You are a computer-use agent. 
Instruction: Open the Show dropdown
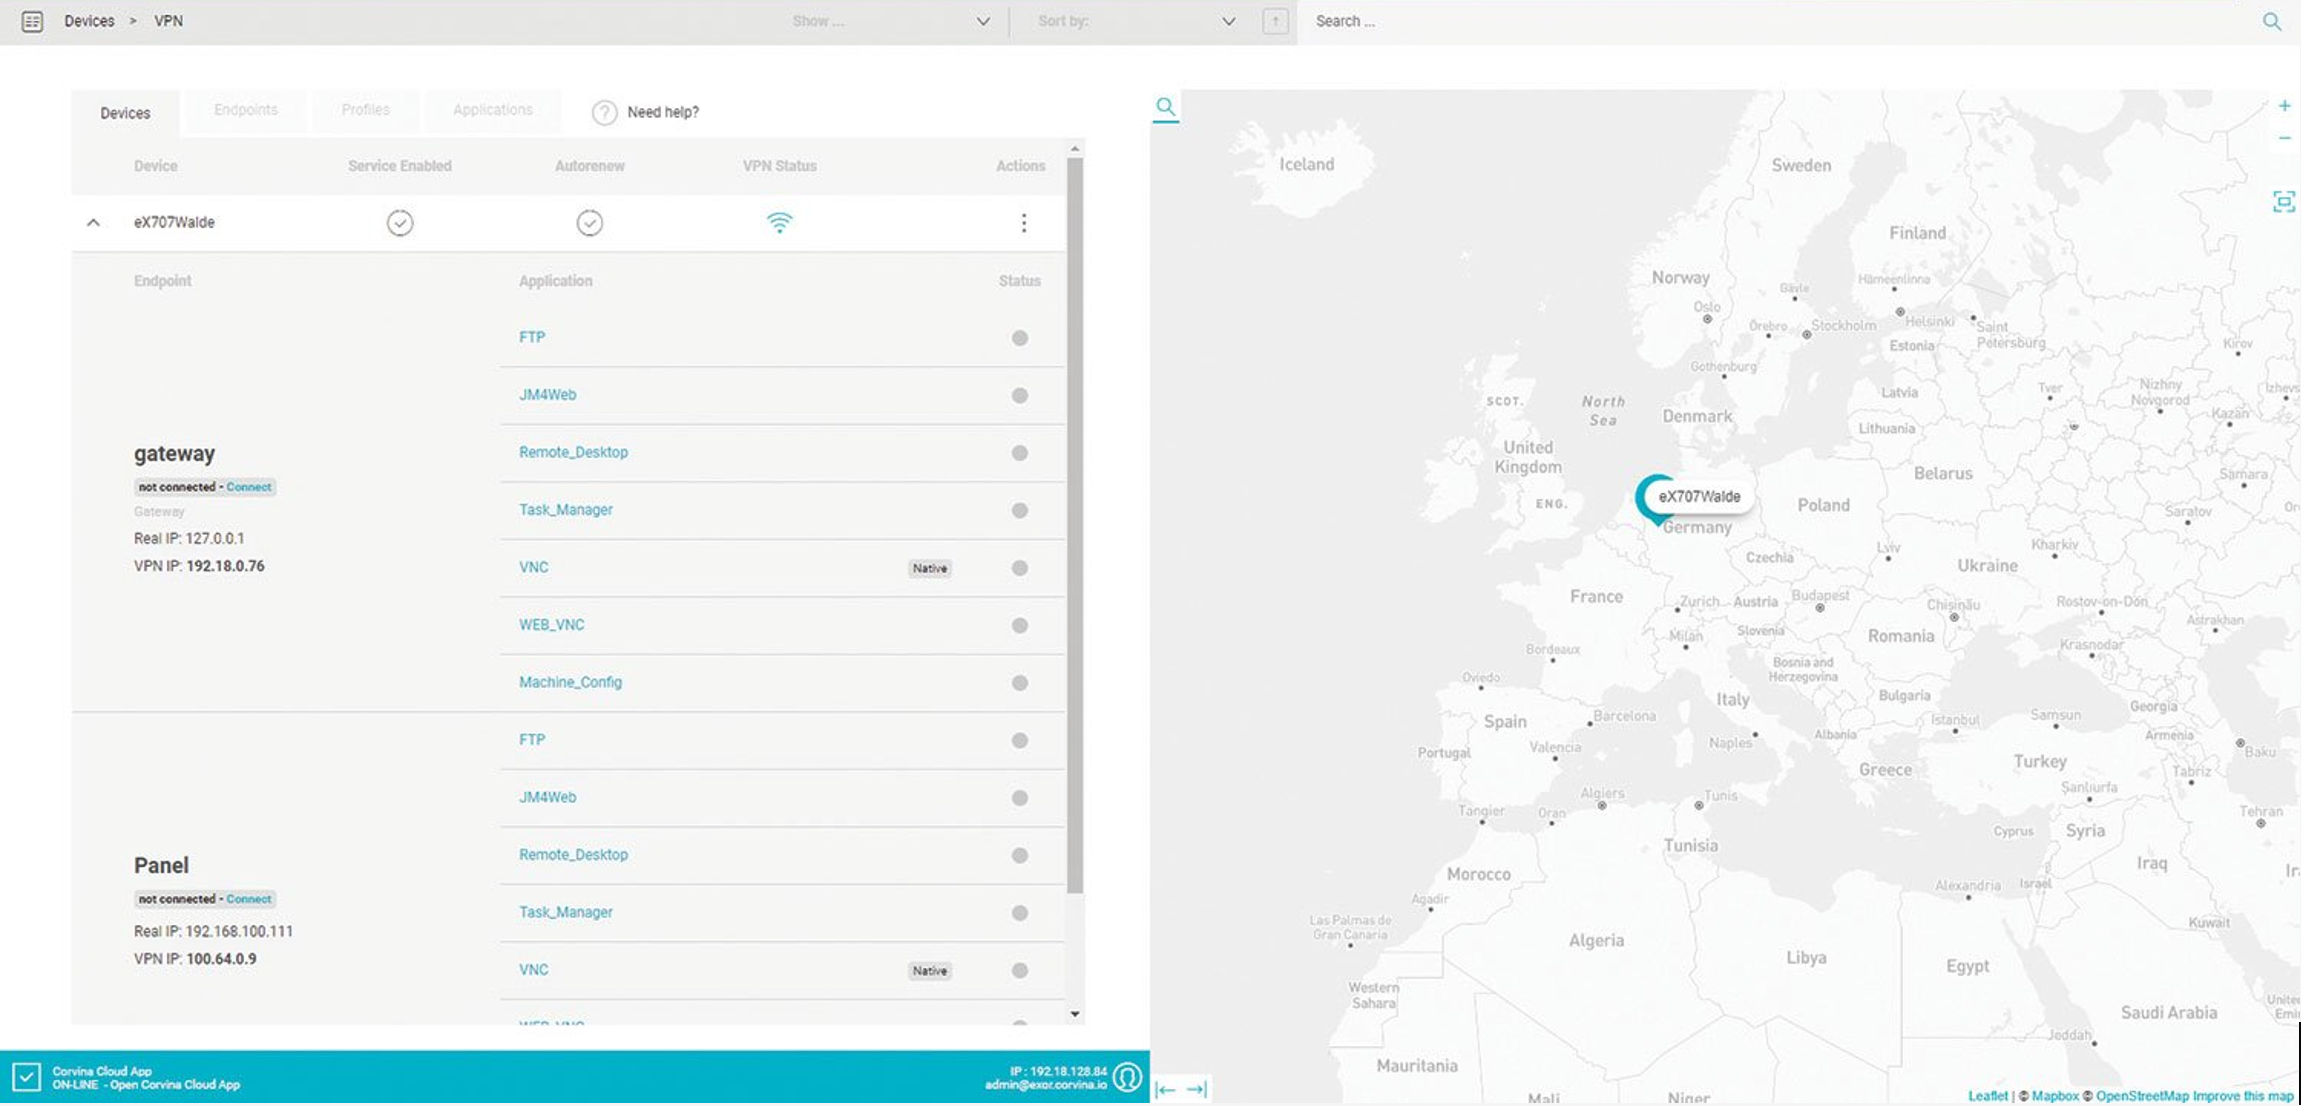click(x=890, y=21)
